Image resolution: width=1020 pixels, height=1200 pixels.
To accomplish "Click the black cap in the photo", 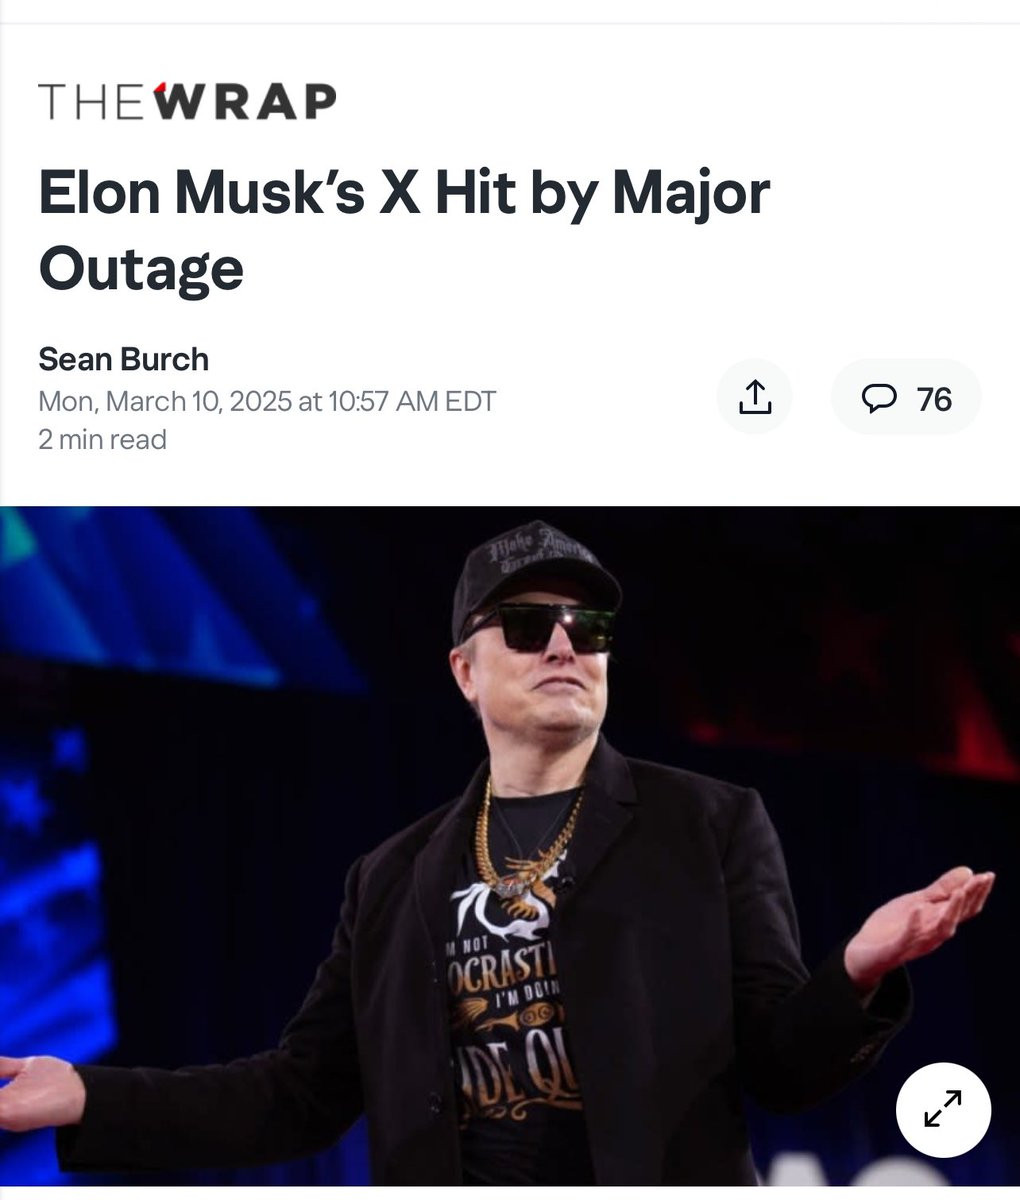I will (x=535, y=575).
